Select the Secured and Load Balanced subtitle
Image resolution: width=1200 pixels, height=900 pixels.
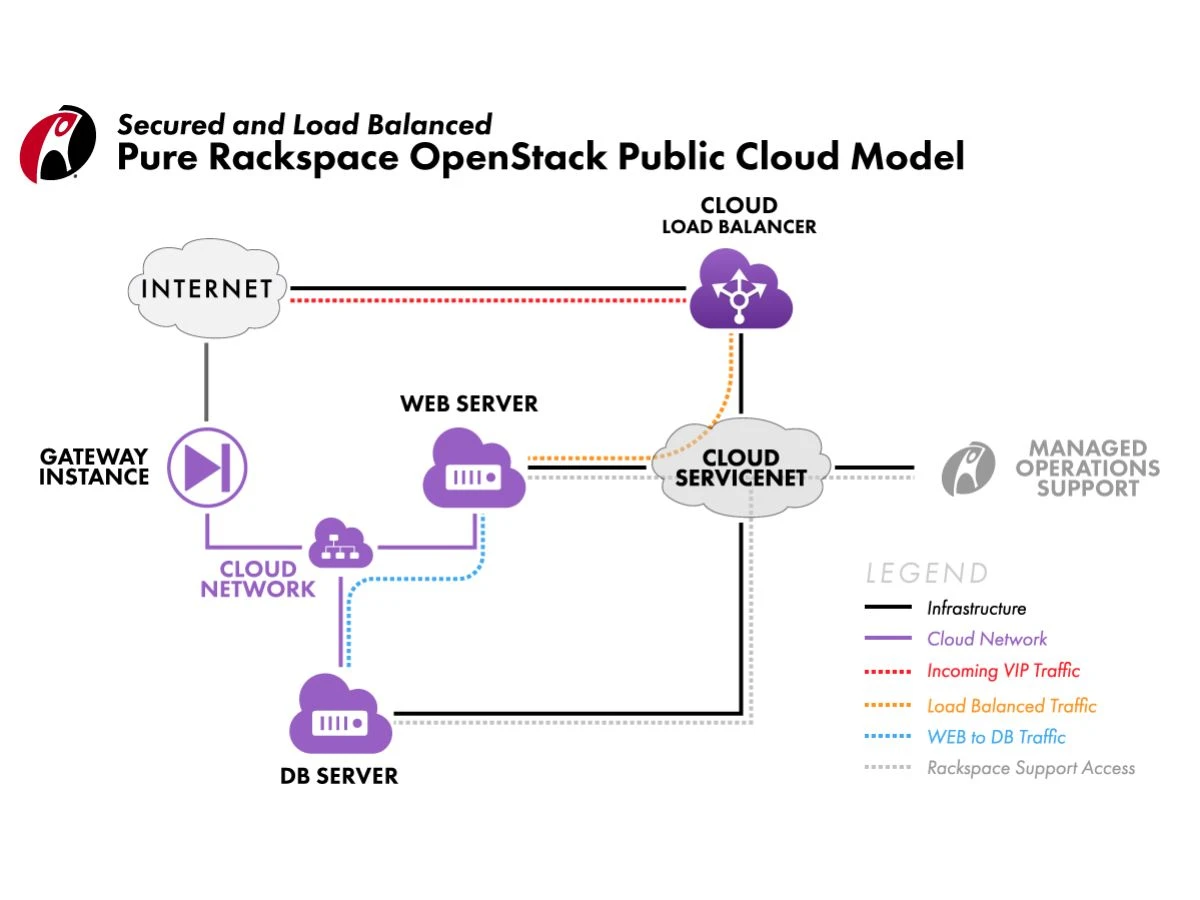[x=305, y=124]
